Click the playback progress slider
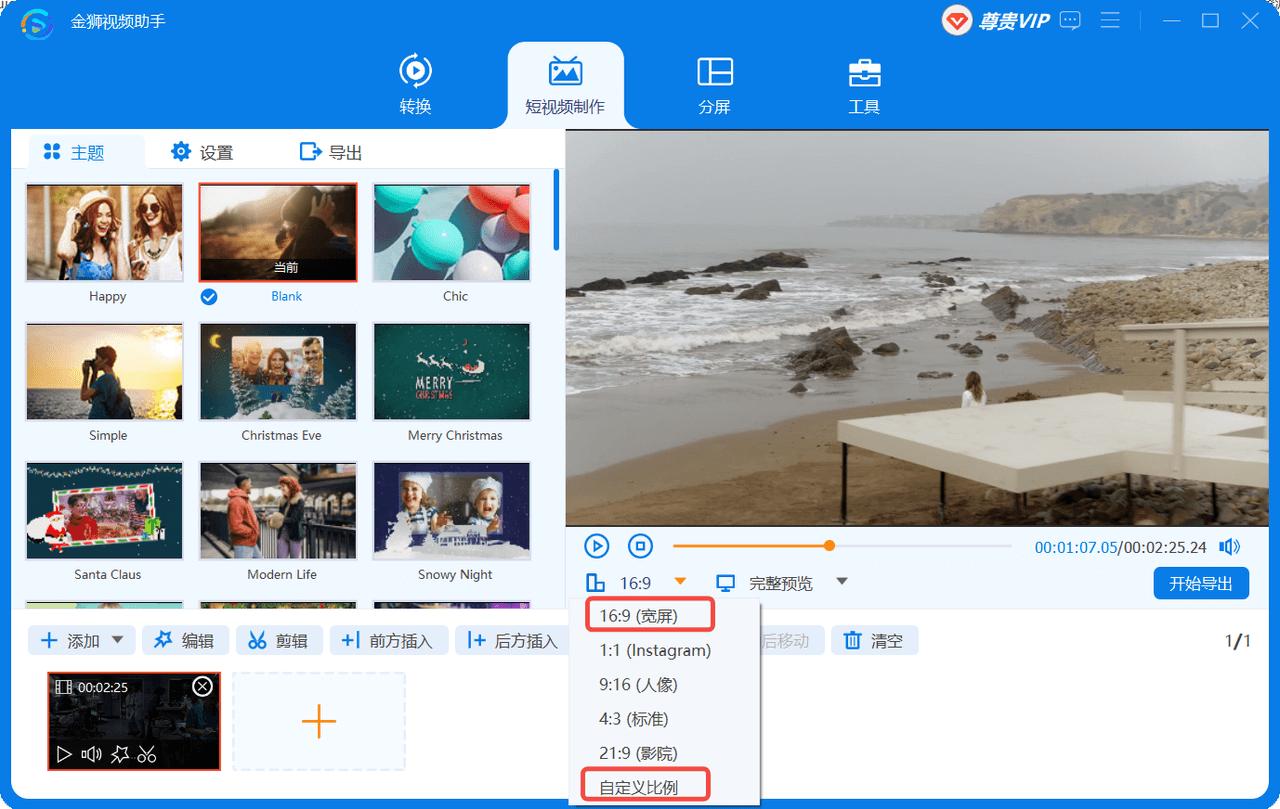 coord(829,545)
